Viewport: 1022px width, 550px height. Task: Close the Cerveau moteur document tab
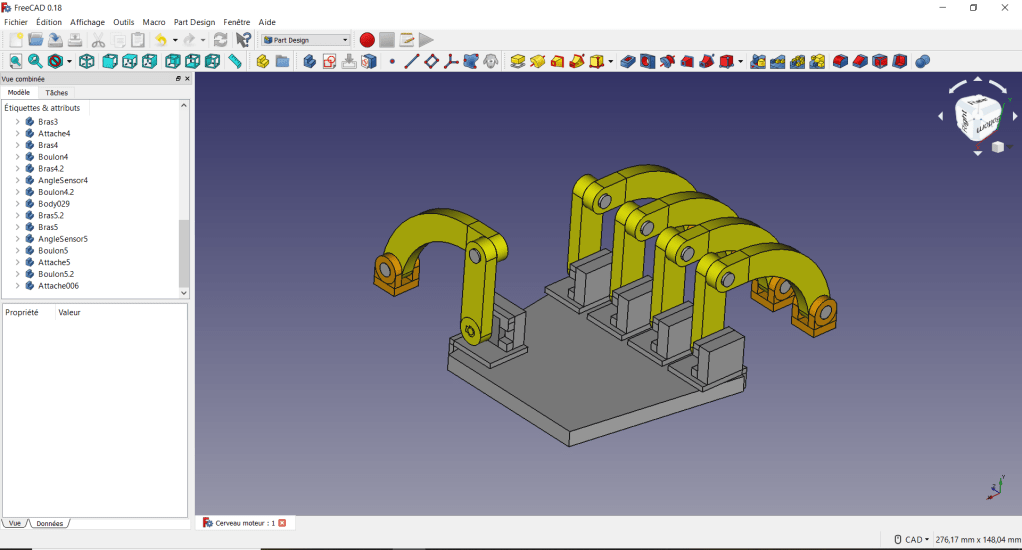coord(282,523)
